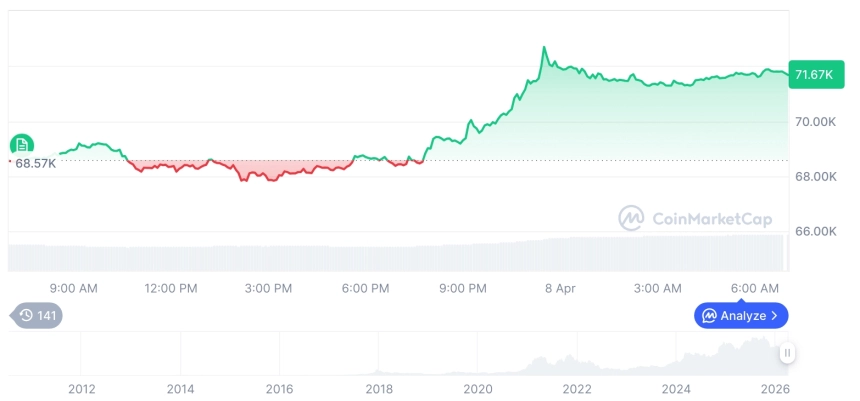This screenshot has height=401, width=860.
Task: Click the 68.57K opening price label
Action: pyautogui.click(x=35, y=162)
